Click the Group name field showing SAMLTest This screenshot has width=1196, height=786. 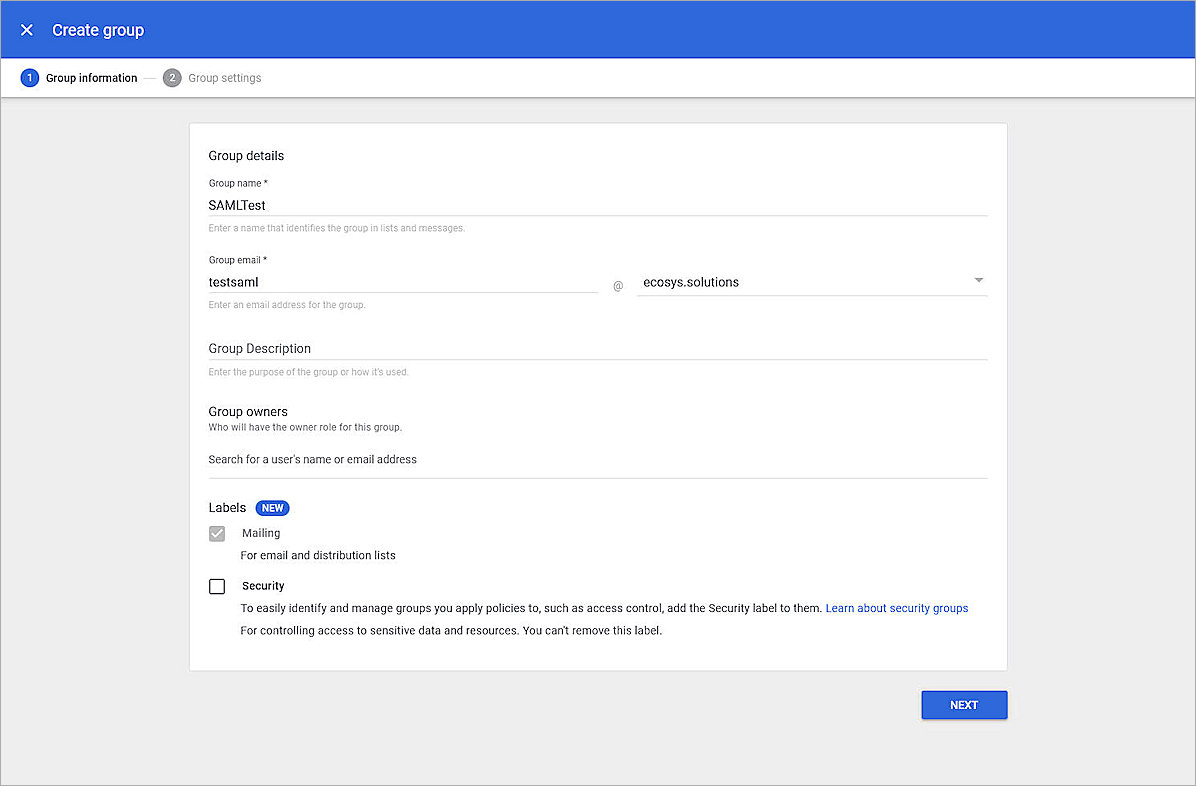click(400, 205)
